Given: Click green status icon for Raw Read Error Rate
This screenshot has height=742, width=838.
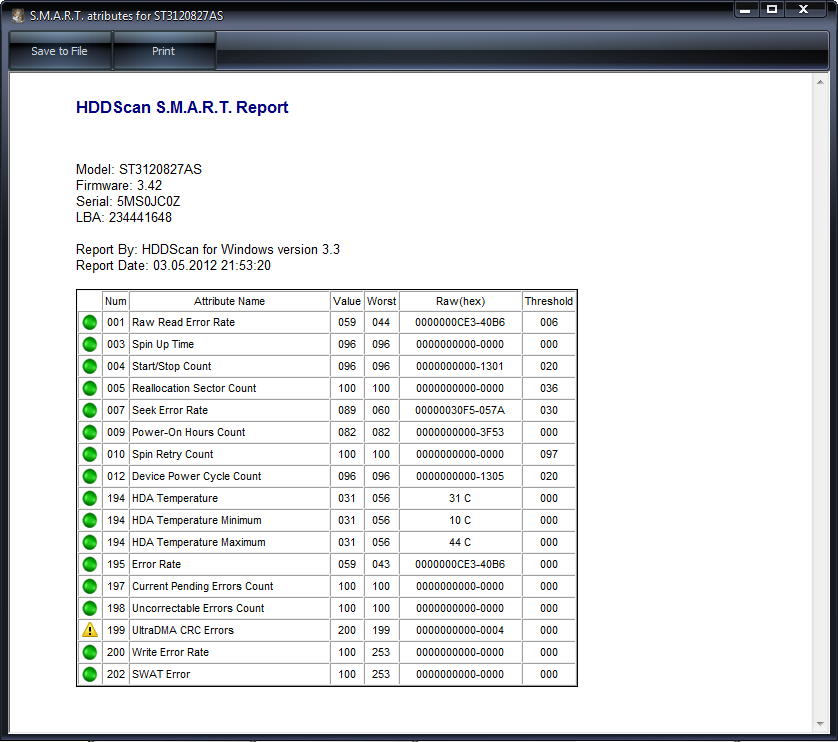Looking at the screenshot, I should point(90,322).
